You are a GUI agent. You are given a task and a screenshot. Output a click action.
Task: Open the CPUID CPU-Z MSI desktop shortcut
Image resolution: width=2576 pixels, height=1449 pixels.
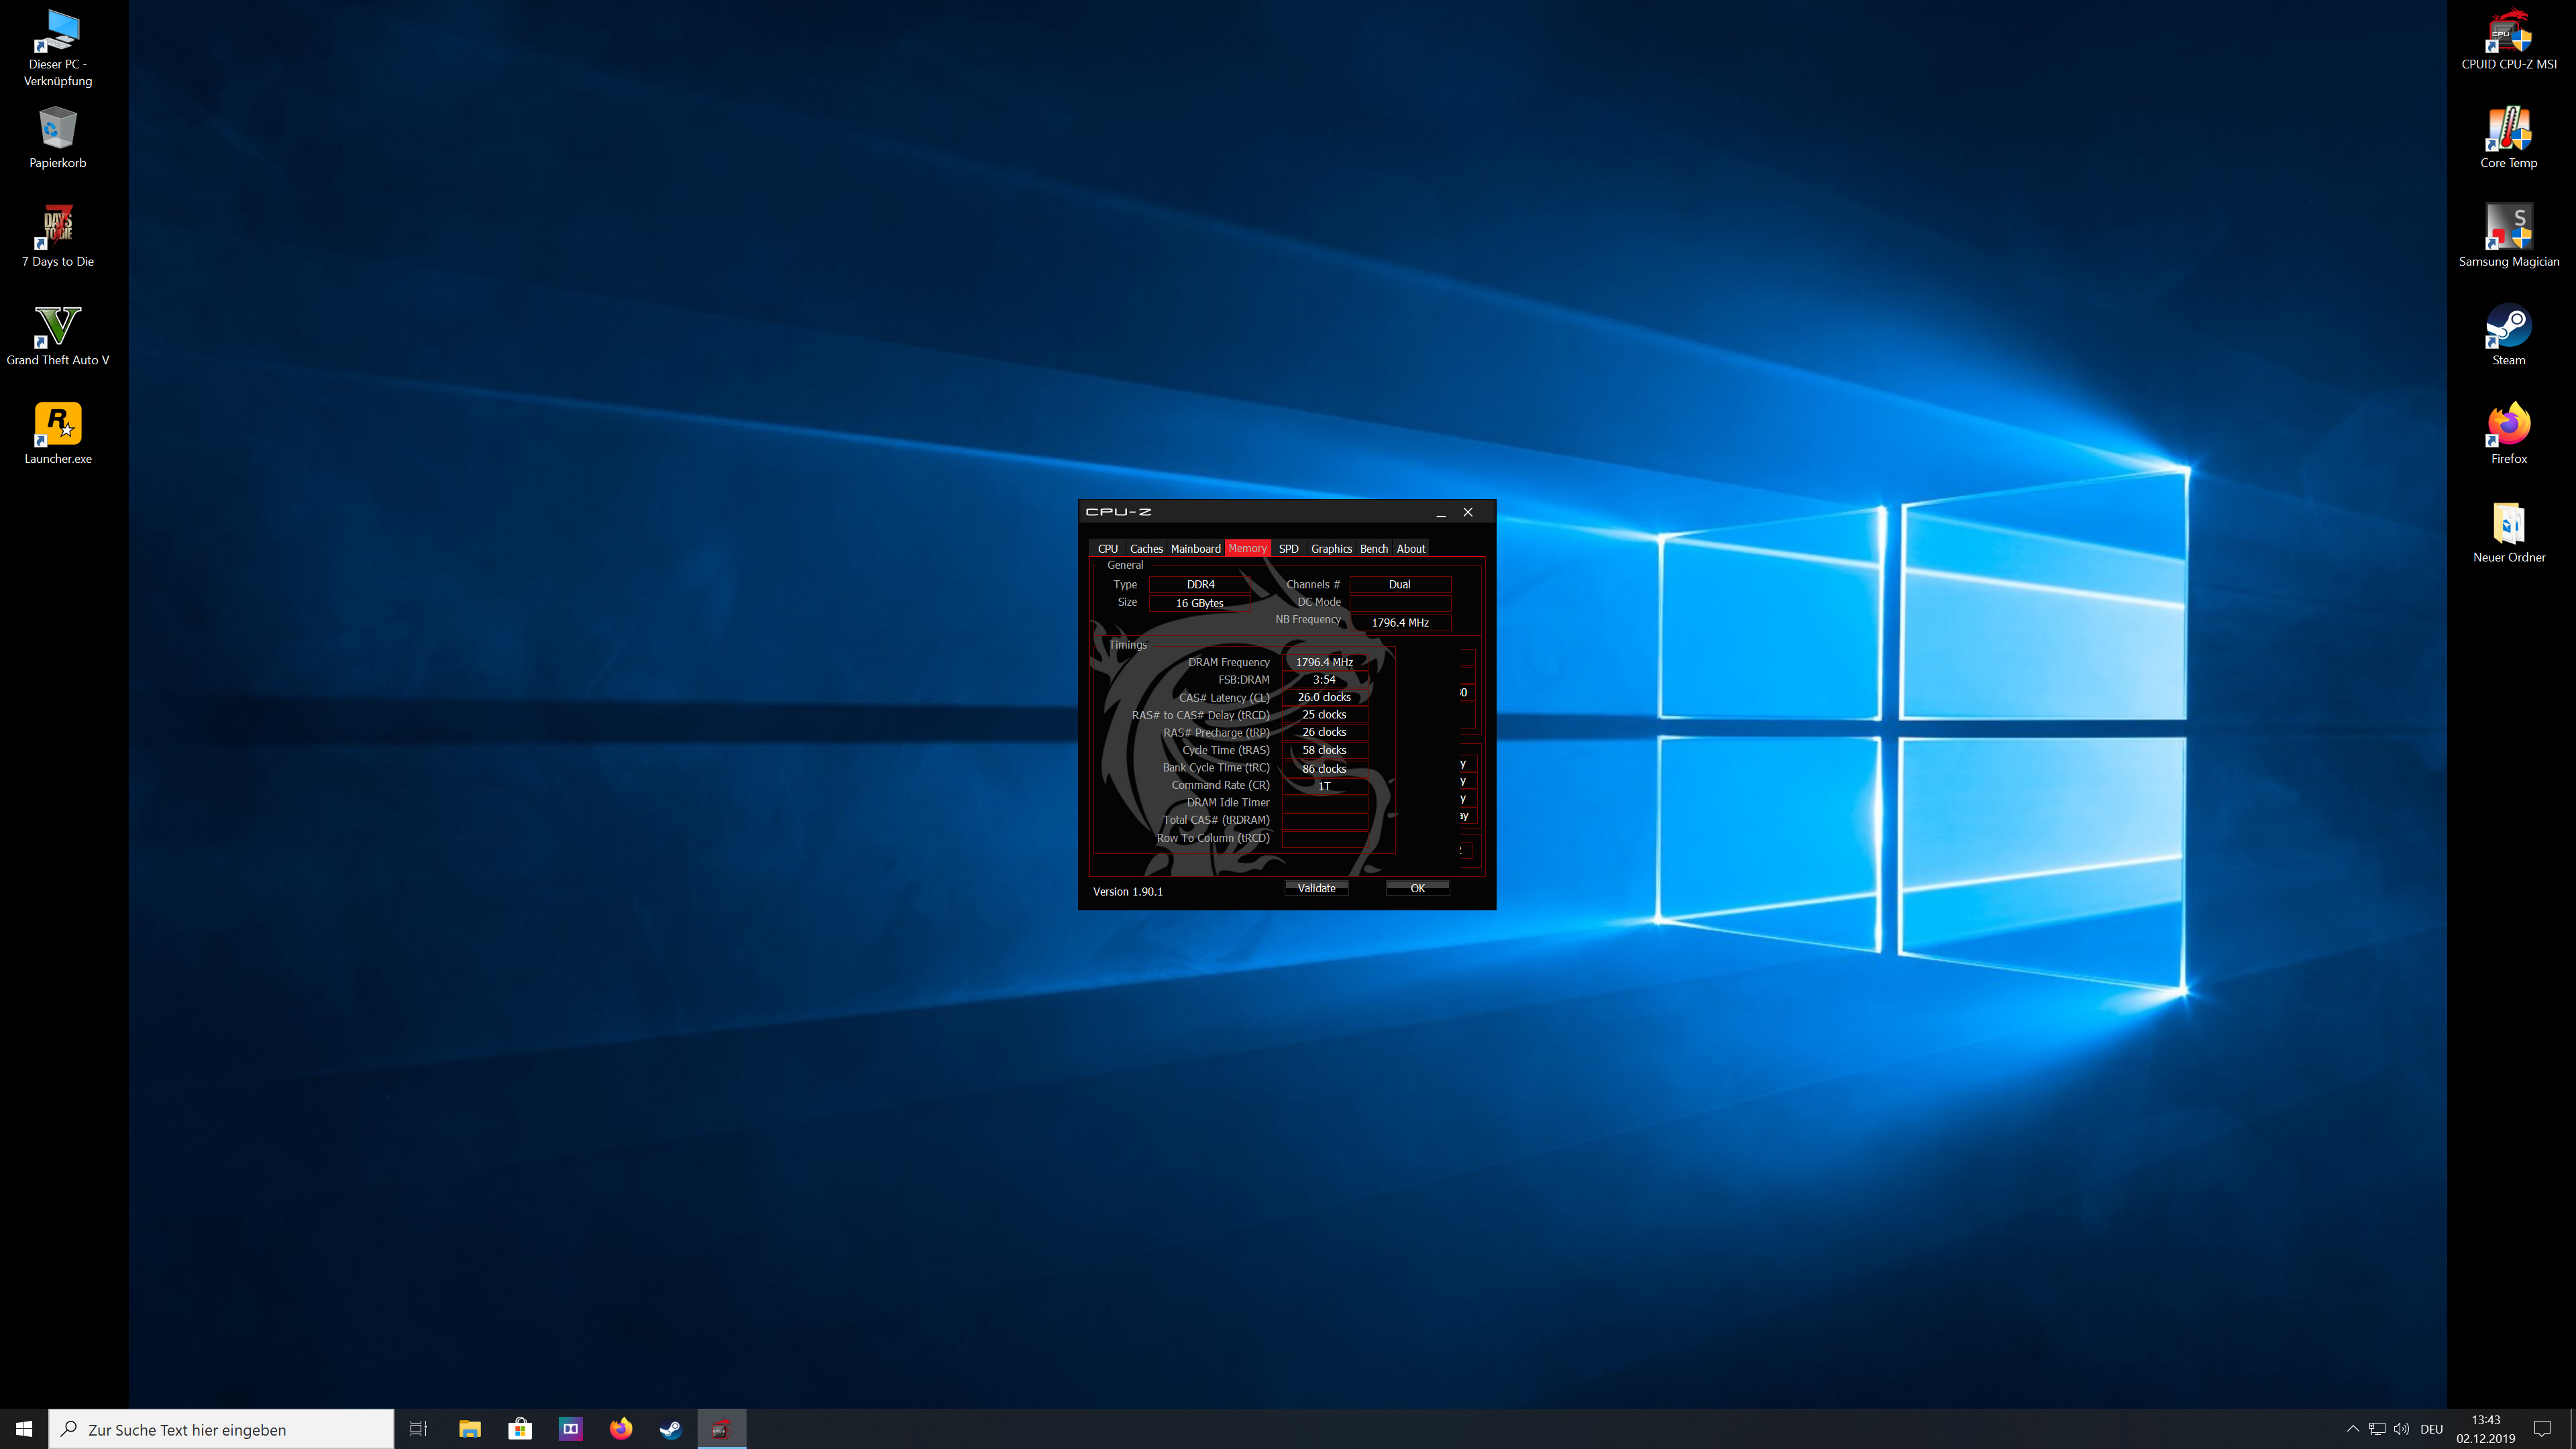2508,38
